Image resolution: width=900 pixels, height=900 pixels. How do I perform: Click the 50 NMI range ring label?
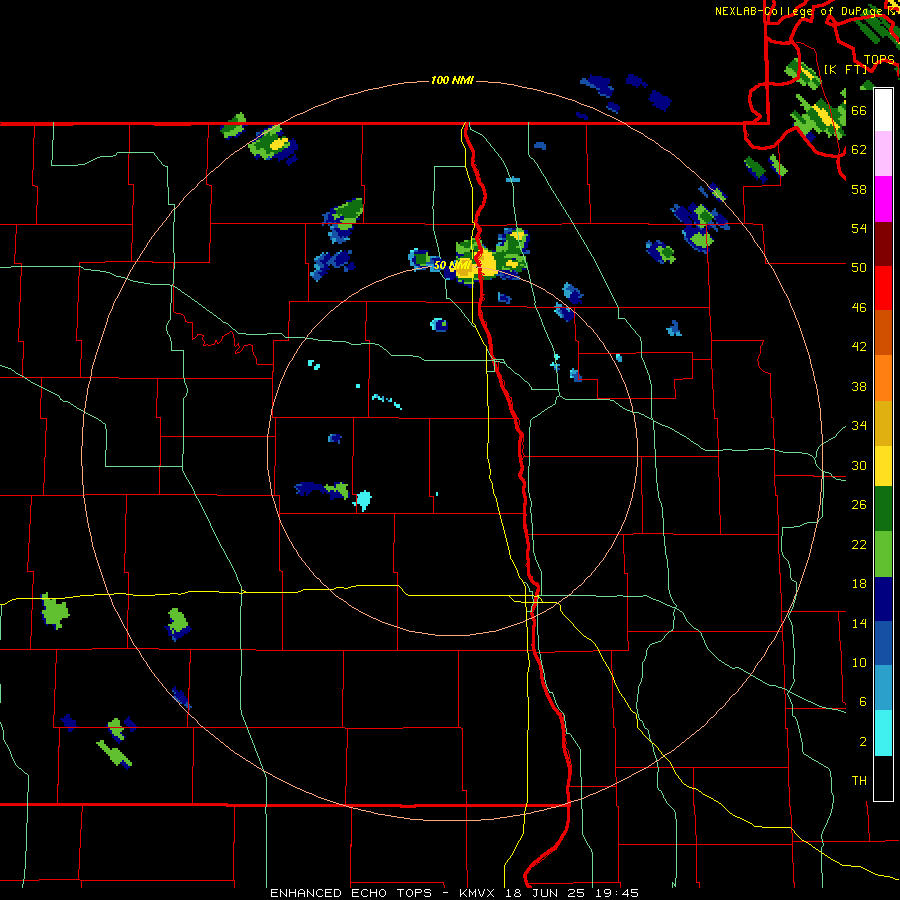[x=451, y=265]
